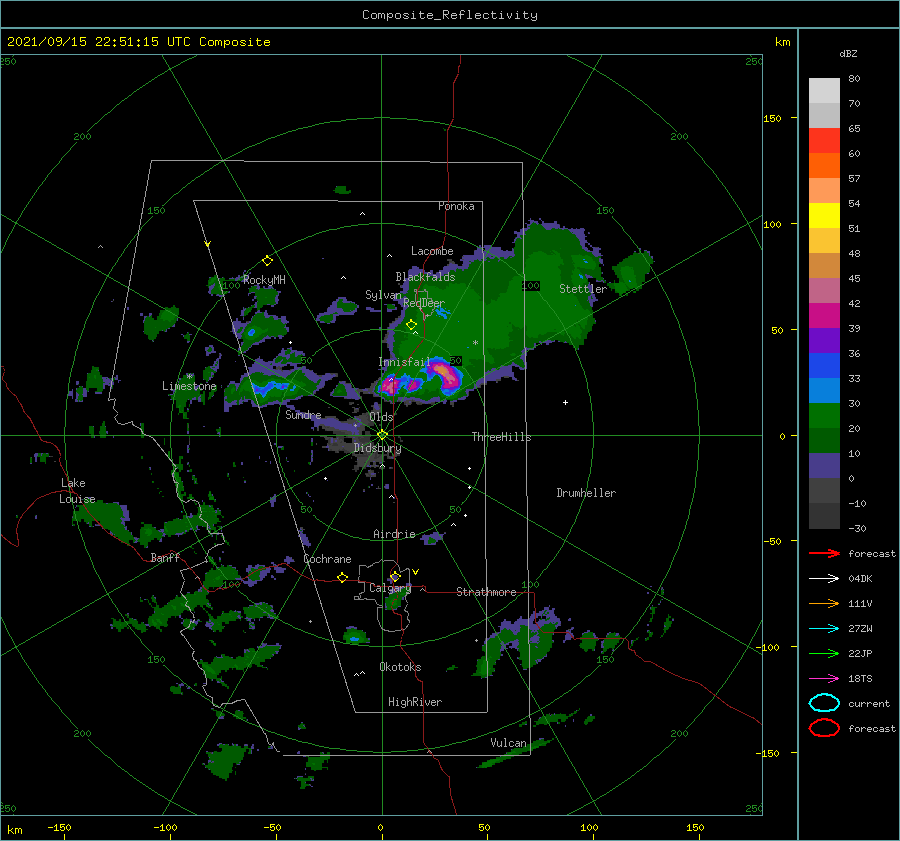
Task: Click the RockyMH label
Action: [264, 280]
